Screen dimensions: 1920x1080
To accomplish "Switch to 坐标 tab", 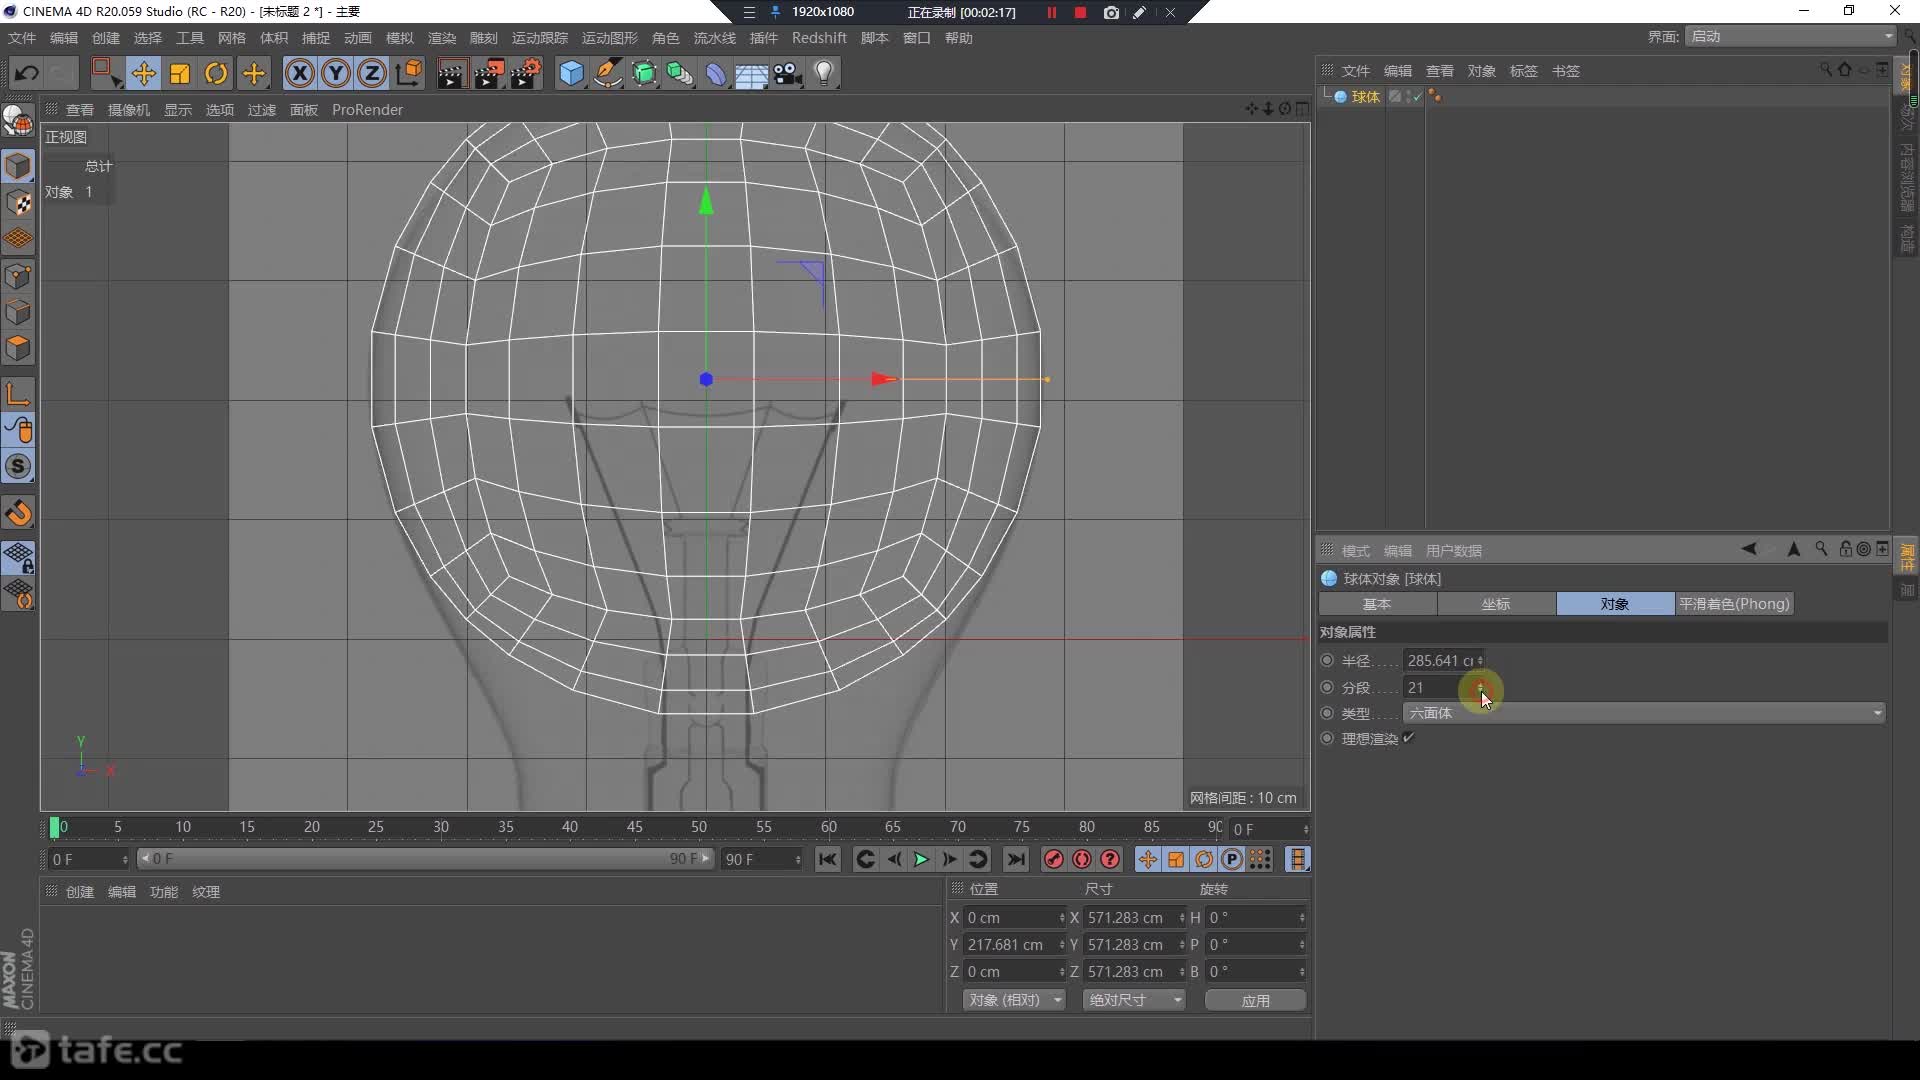I will click(x=1496, y=604).
